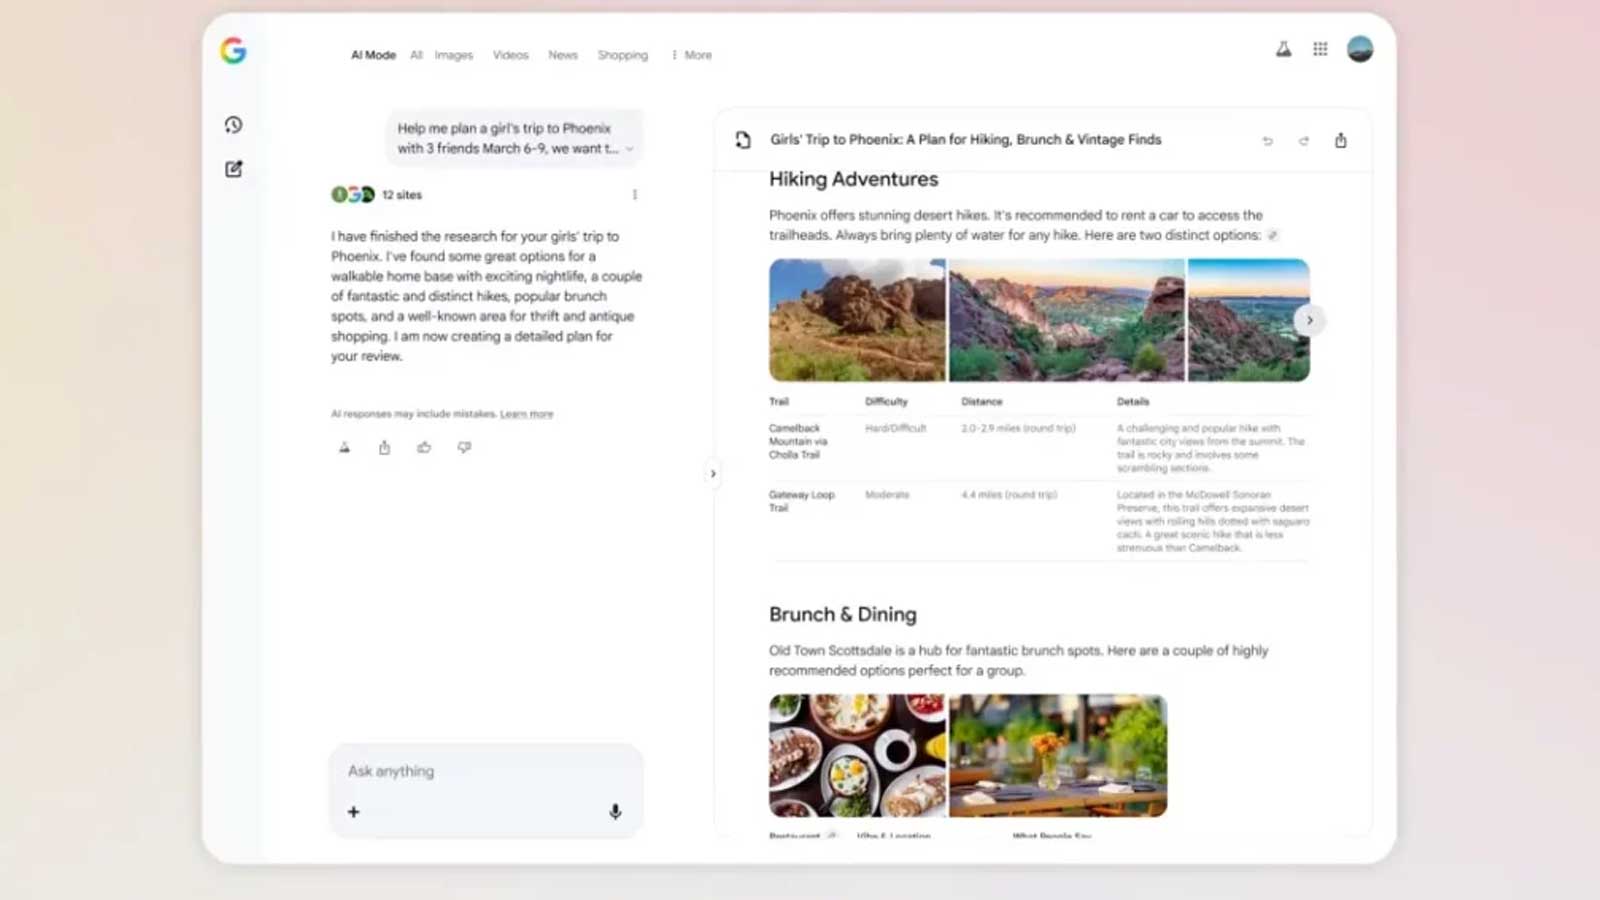Click the Ask anything input field
Screen dimensions: 1600x900
(486, 771)
